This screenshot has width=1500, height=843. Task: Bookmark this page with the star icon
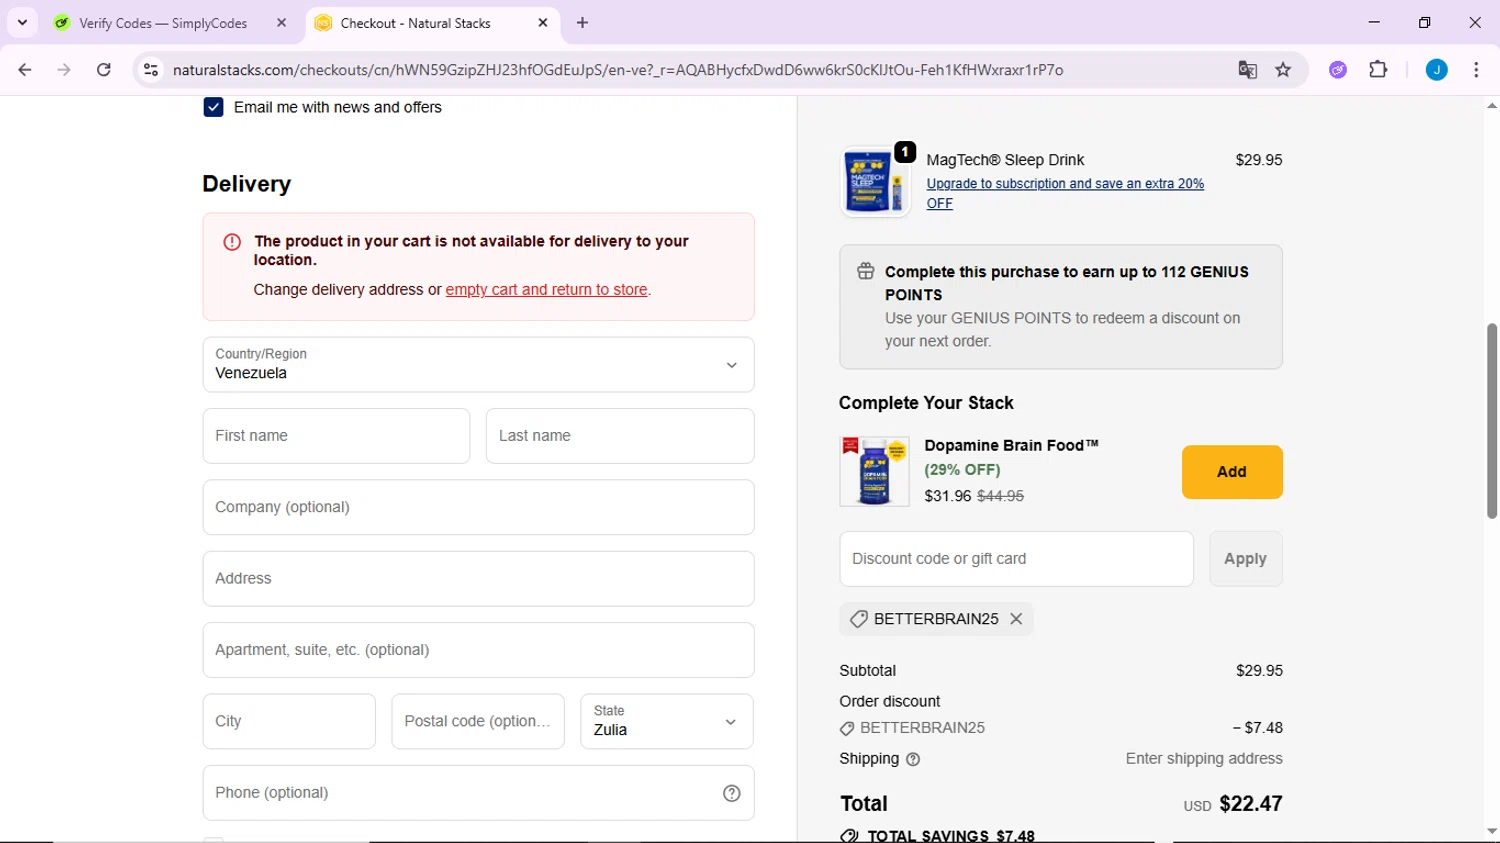pyautogui.click(x=1283, y=70)
